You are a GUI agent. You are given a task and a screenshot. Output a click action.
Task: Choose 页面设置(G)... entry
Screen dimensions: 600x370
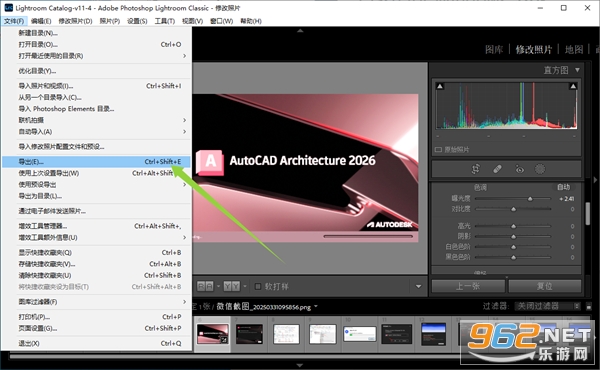coord(96,328)
